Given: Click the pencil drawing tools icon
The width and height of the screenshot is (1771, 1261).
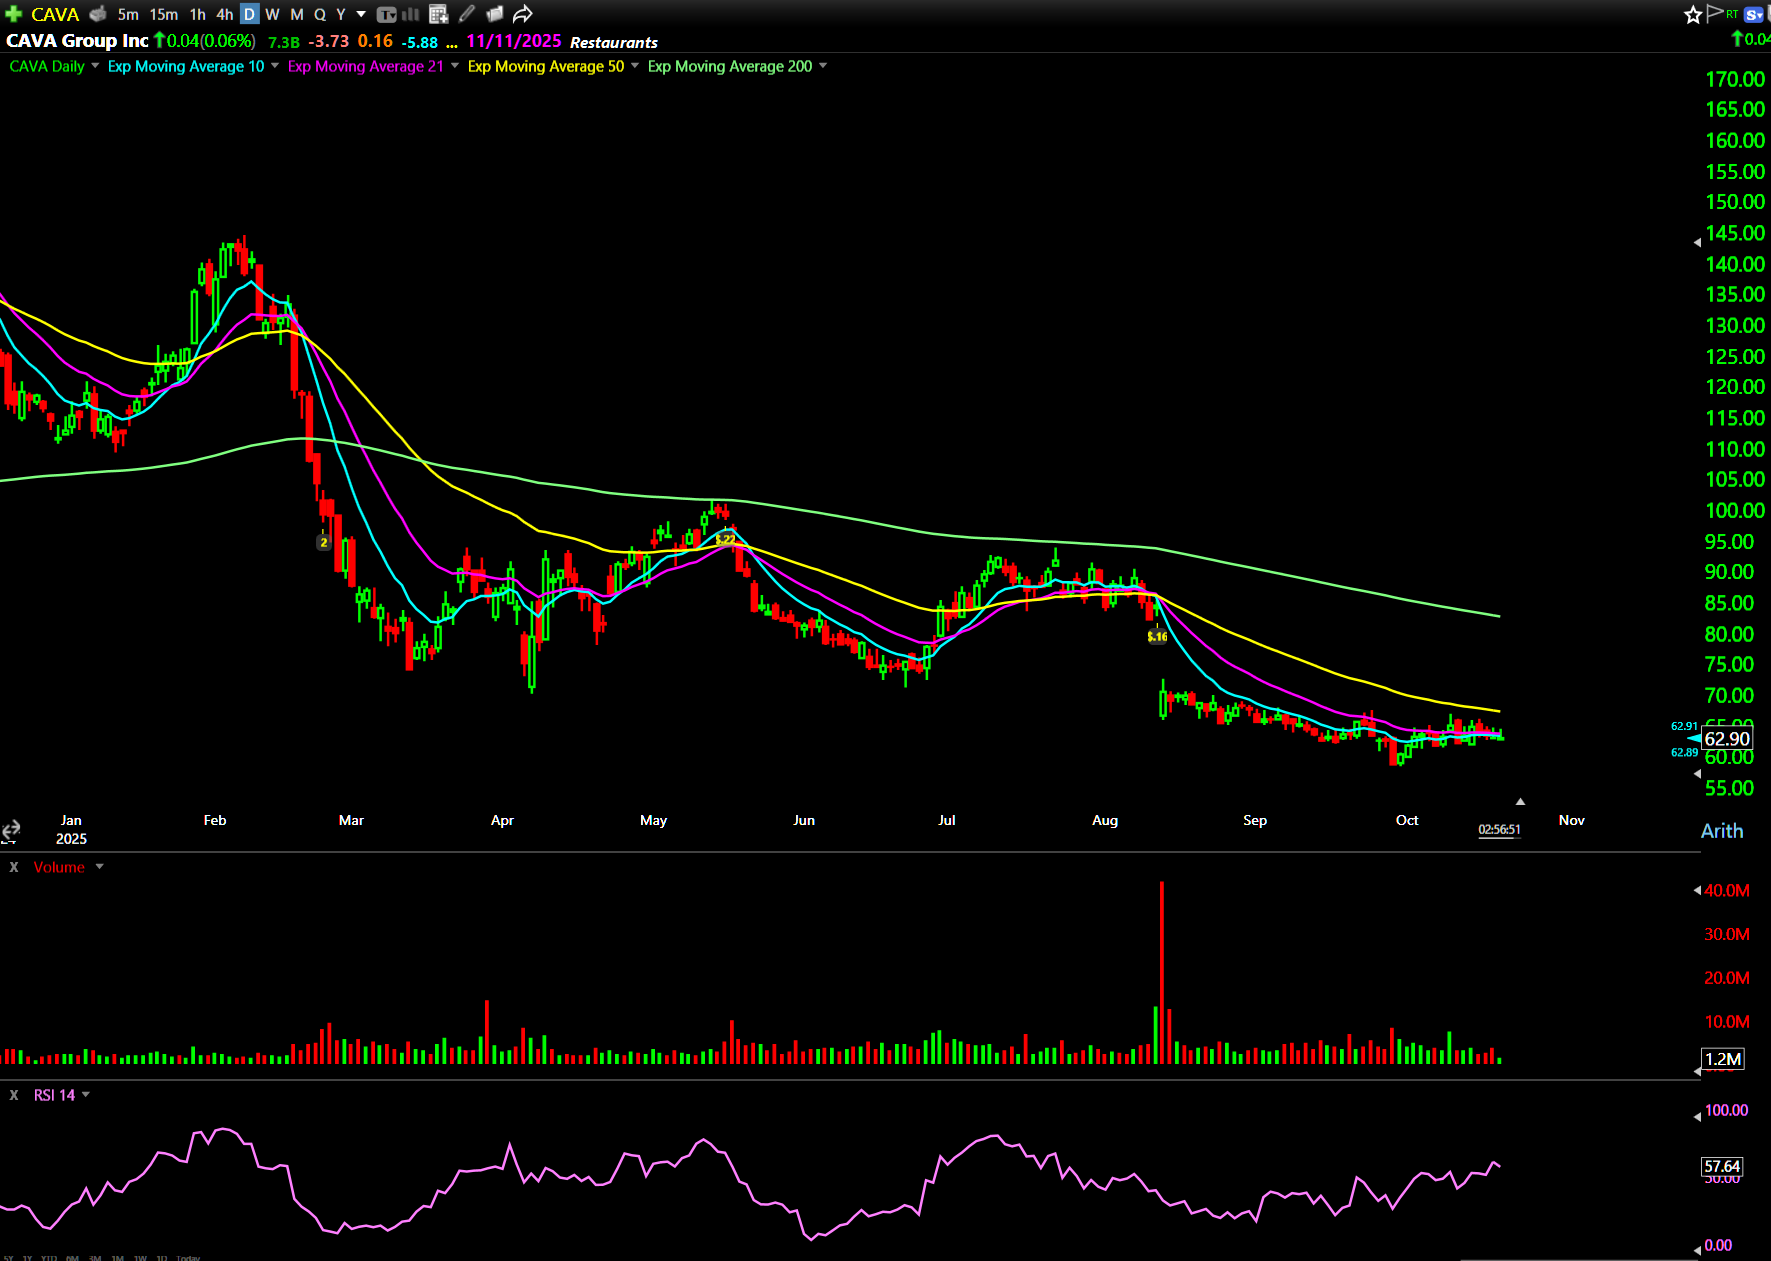Looking at the screenshot, I should (x=466, y=14).
